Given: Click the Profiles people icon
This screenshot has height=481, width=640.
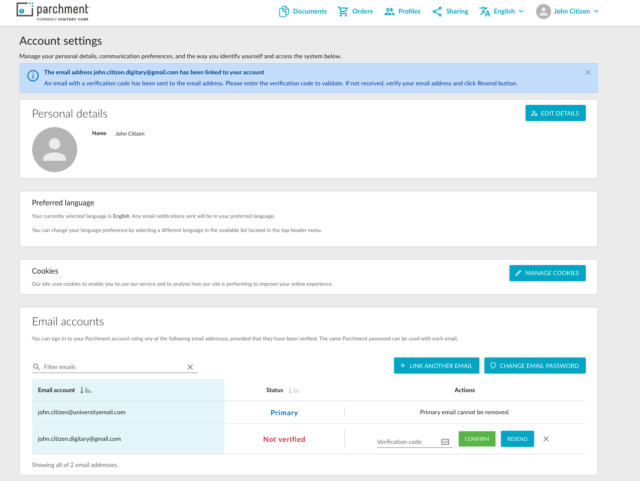Looking at the screenshot, I should (389, 11).
